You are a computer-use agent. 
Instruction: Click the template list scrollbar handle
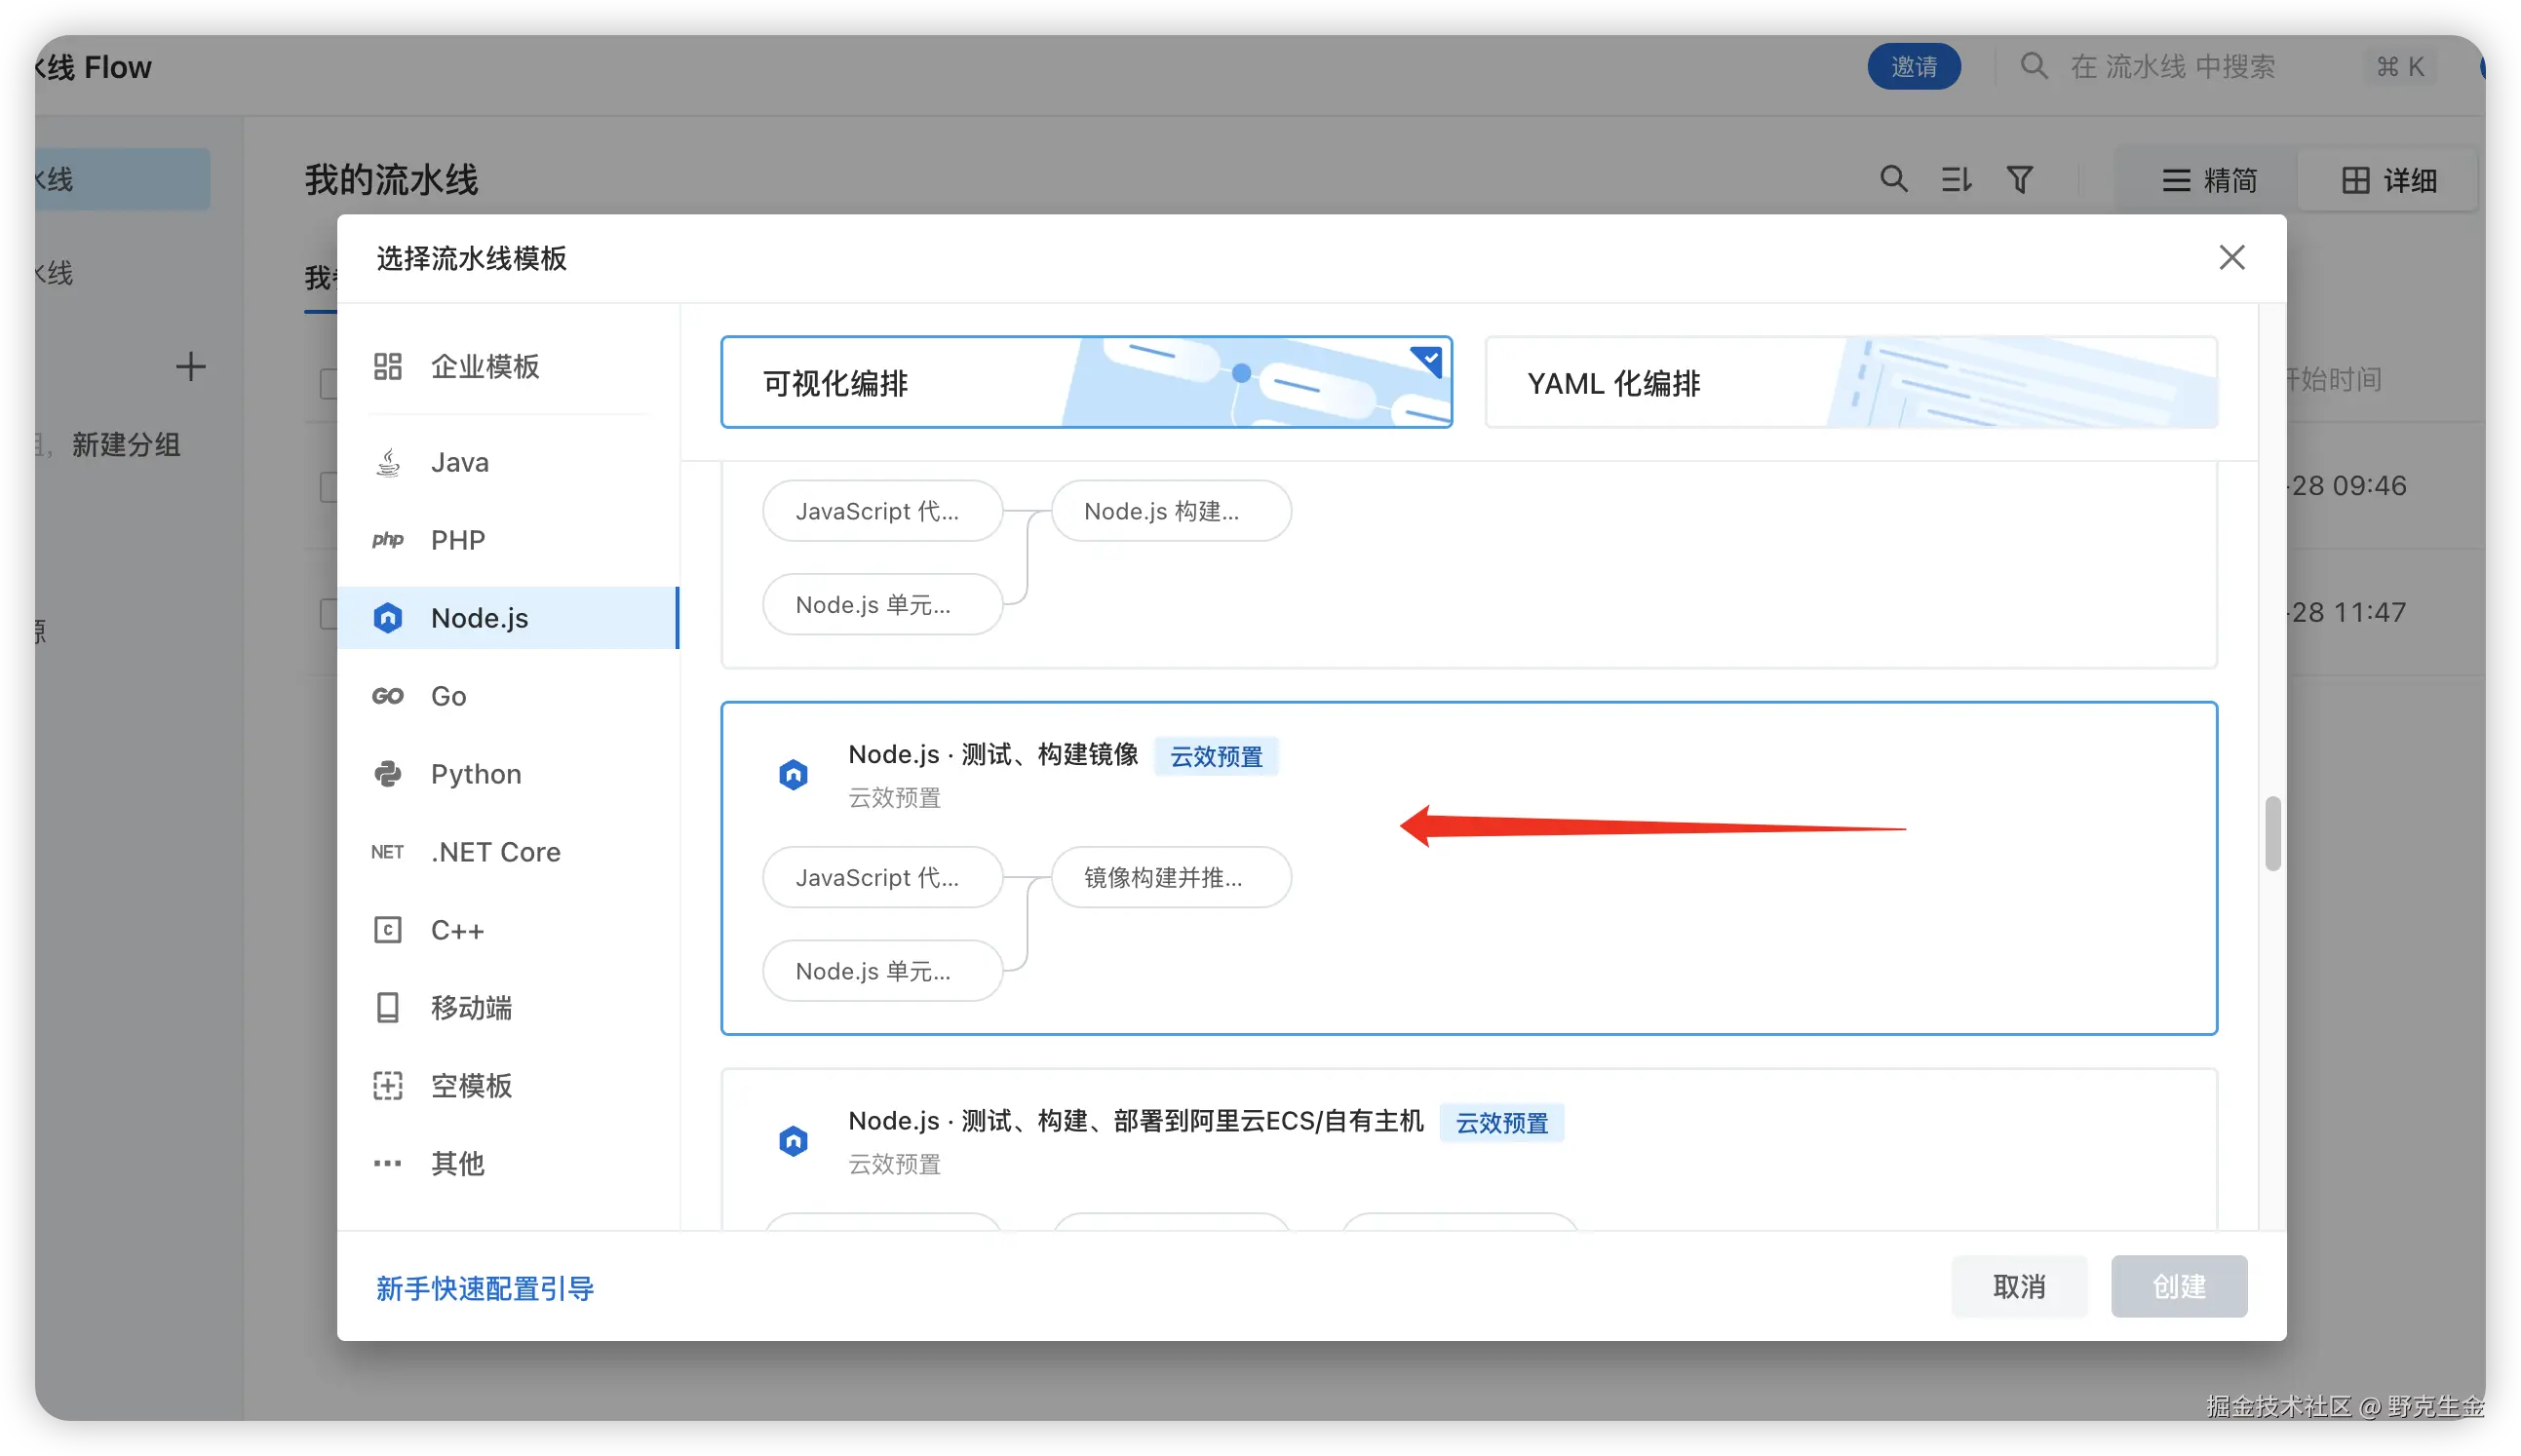(x=2272, y=834)
